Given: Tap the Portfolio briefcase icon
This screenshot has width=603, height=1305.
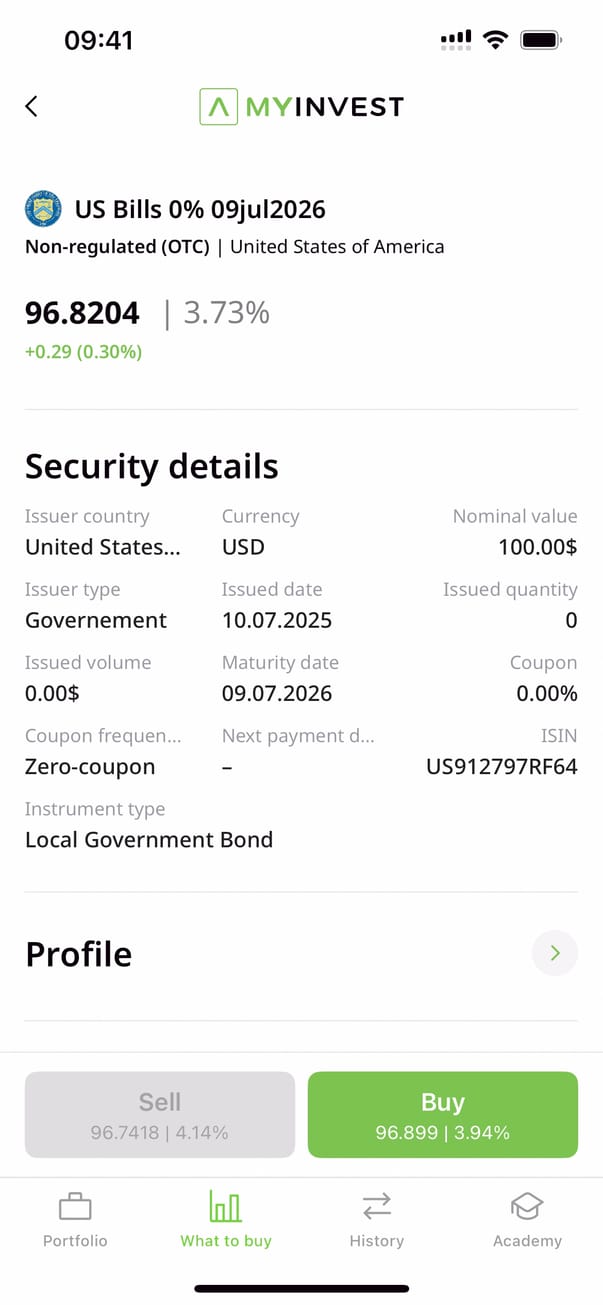Looking at the screenshot, I should click(x=75, y=1207).
